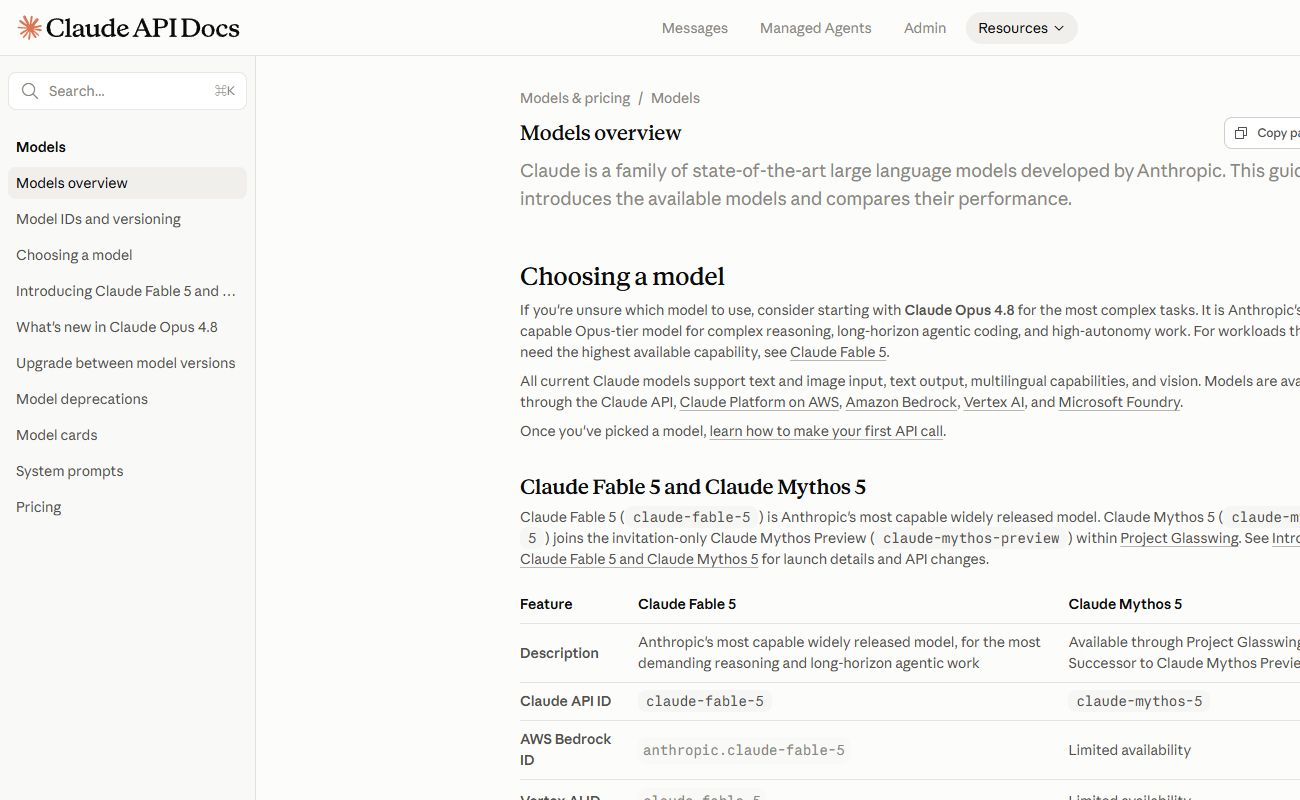Click the Claude Fable 5 column header
Viewport: 1300px width, 800px height.
click(687, 604)
